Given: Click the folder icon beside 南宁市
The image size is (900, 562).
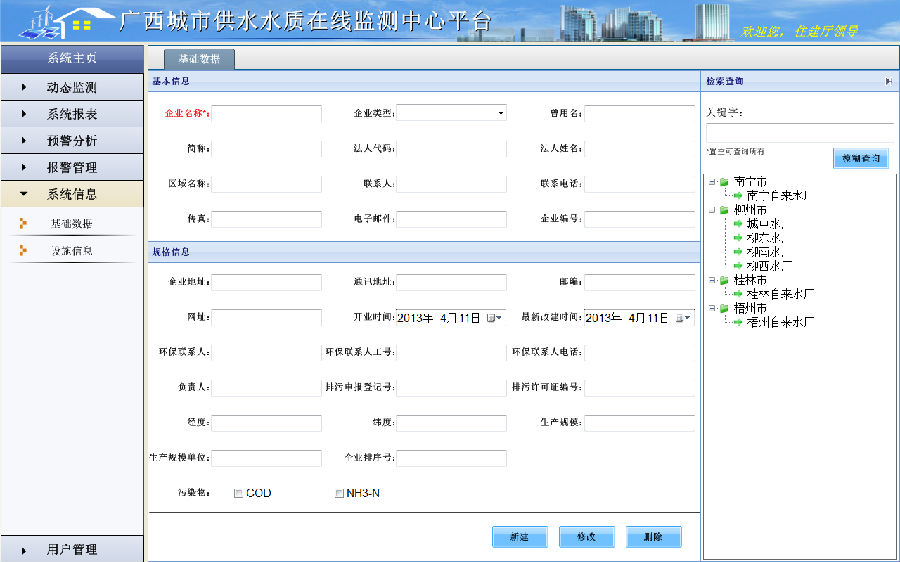Looking at the screenshot, I should (724, 182).
